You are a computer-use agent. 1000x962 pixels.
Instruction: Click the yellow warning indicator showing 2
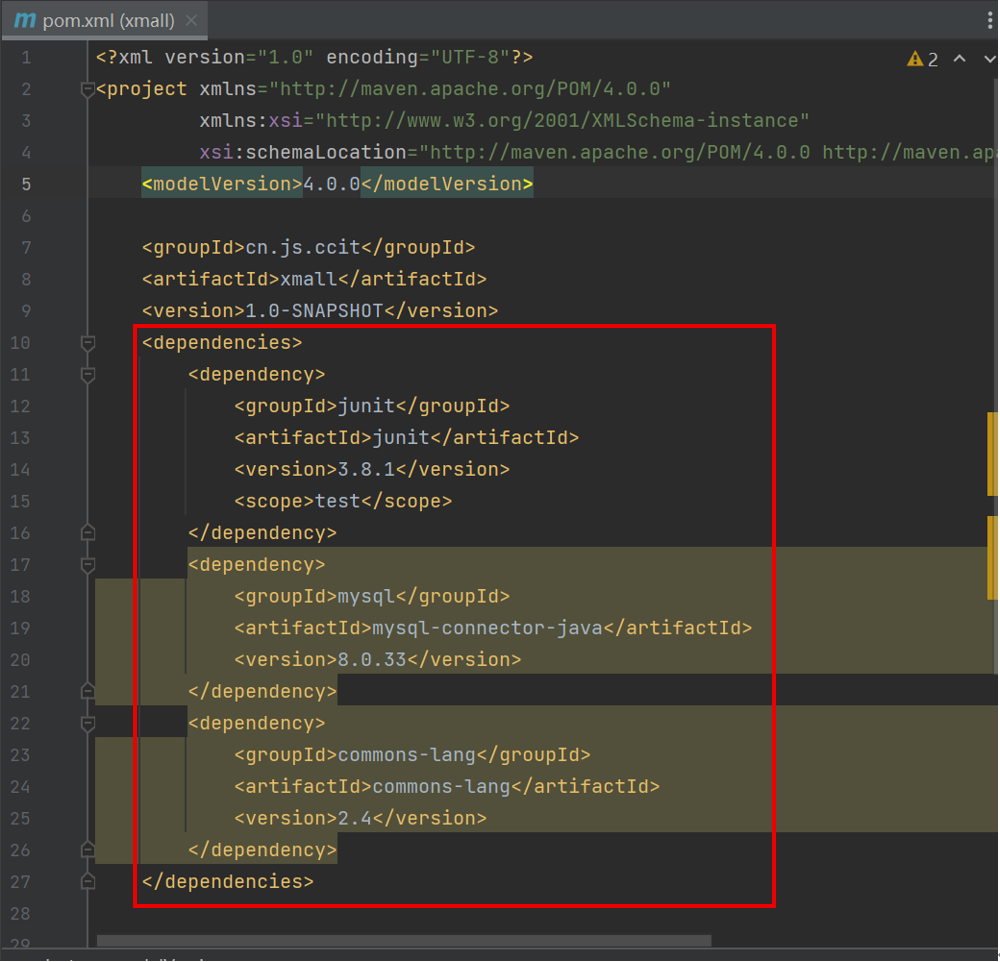(922, 59)
